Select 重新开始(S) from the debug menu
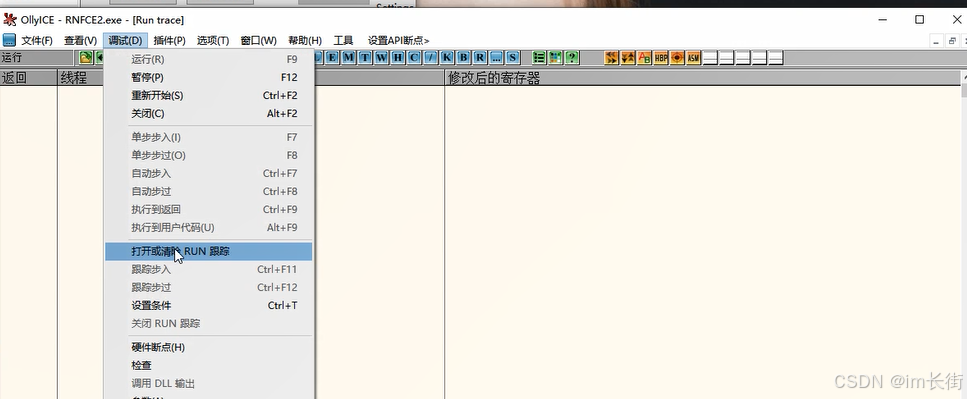Viewport: 967px width, 399px height. (x=208, y=96)
